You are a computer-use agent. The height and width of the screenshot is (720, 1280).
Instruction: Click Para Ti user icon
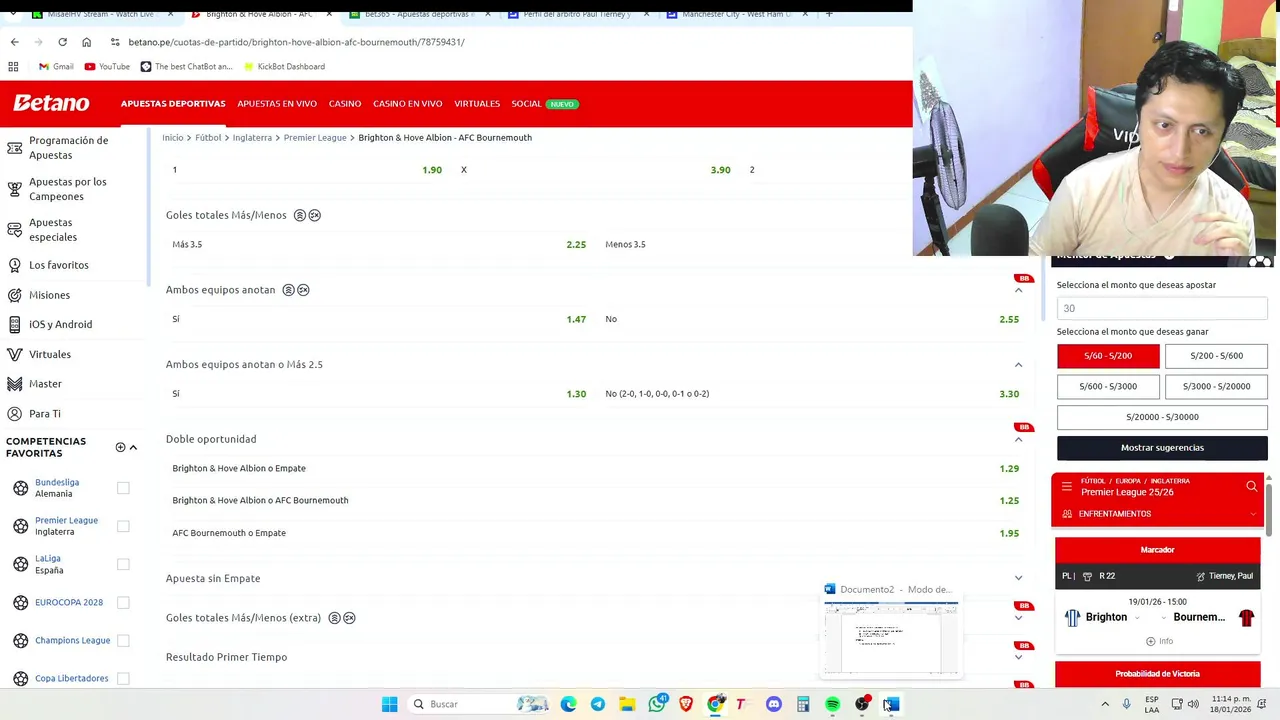(15, 414)
